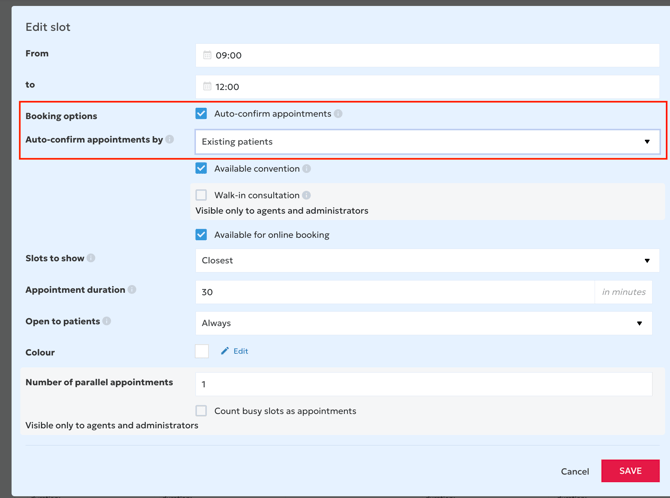Viewport: 670px width, 498px height.
Task: Click the Cancel button
Action: [x=574, y=471]
